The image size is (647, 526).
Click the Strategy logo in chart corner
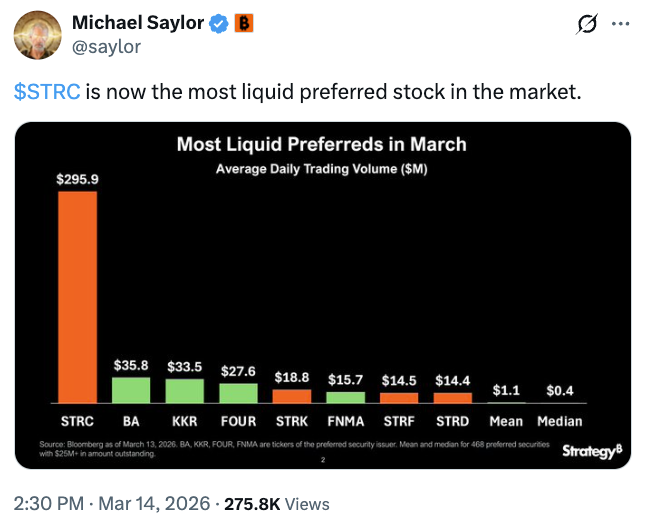(x=591, y=451)
